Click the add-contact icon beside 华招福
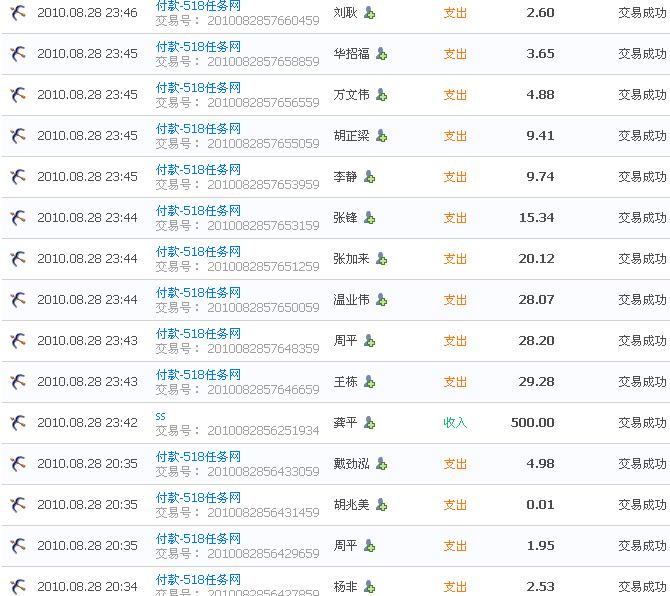The width and height of the screenshot is (670, 596). [x=381, y=54]
